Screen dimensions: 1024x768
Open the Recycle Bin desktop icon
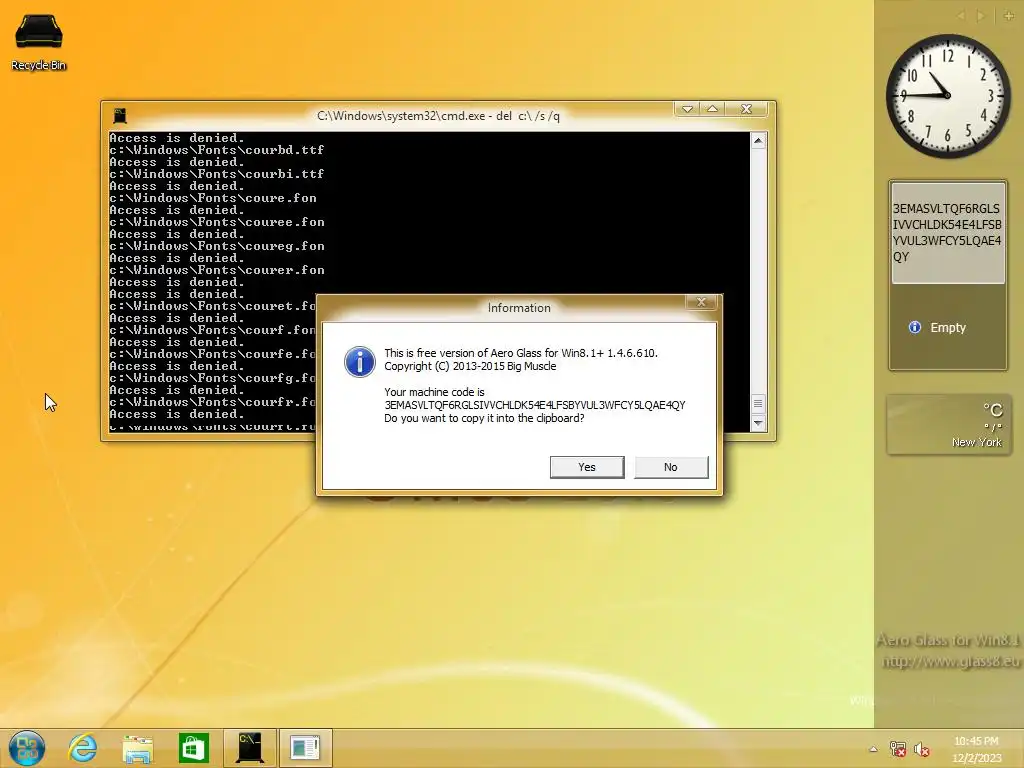pyautogui.click(x=39, y=40)
